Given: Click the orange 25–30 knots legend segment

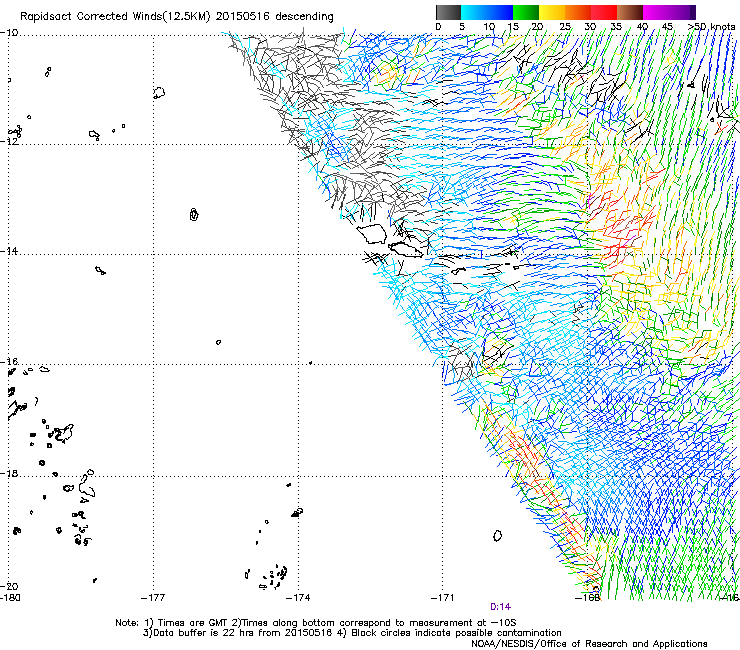Looking at the screenshot, I should point(578,12).
